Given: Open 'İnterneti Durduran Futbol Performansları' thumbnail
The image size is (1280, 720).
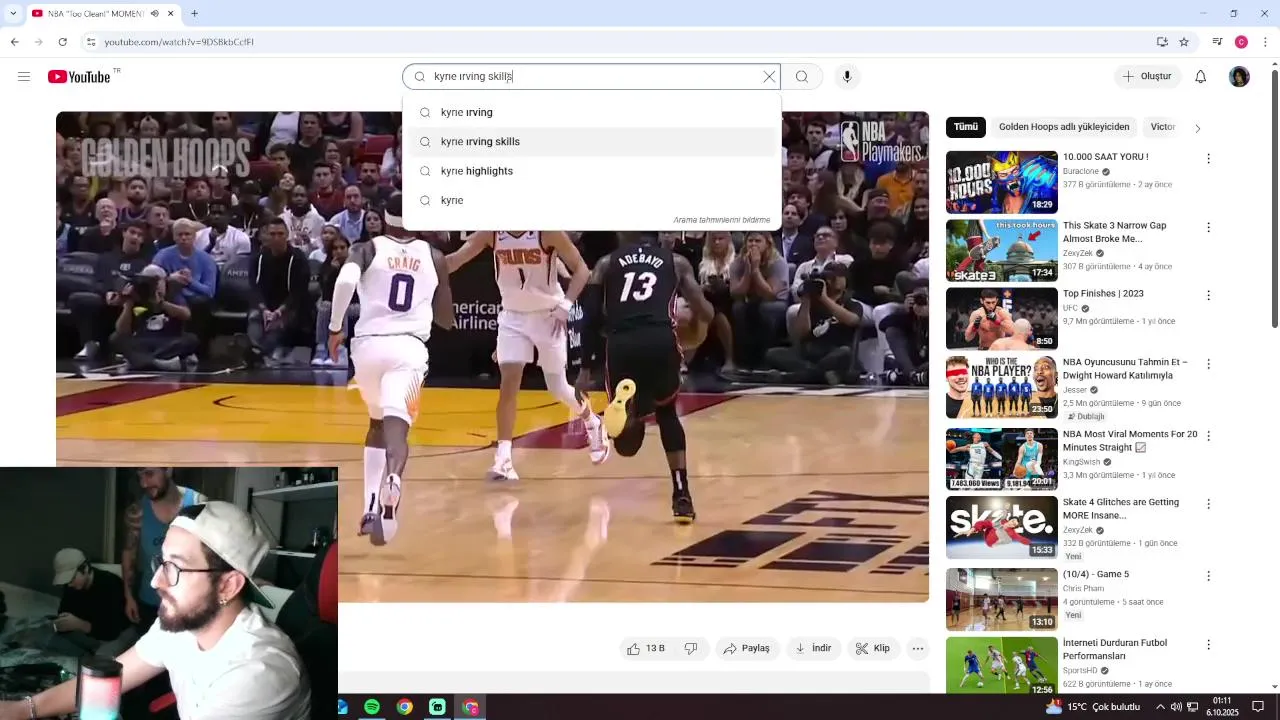Looking at the screenshot, I should (x=1001, y=667).
